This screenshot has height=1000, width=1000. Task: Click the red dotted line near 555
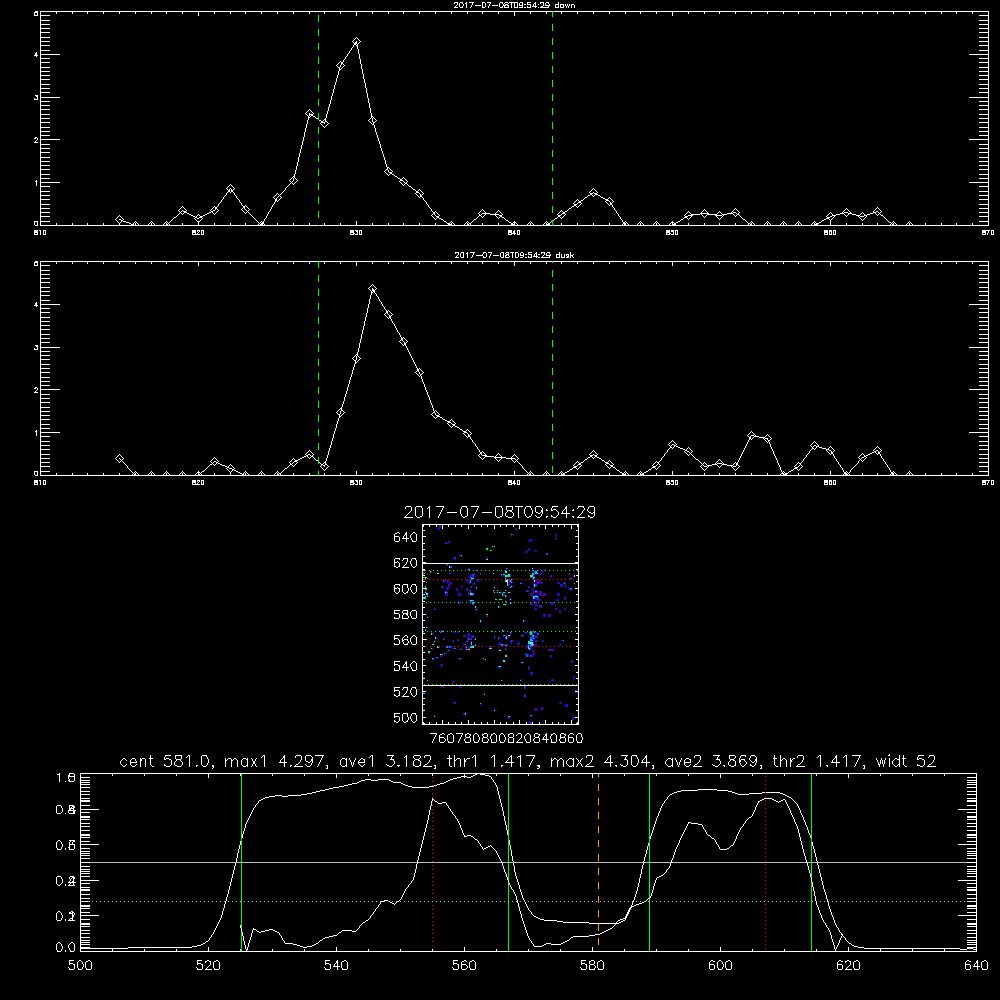pos(432,861)
